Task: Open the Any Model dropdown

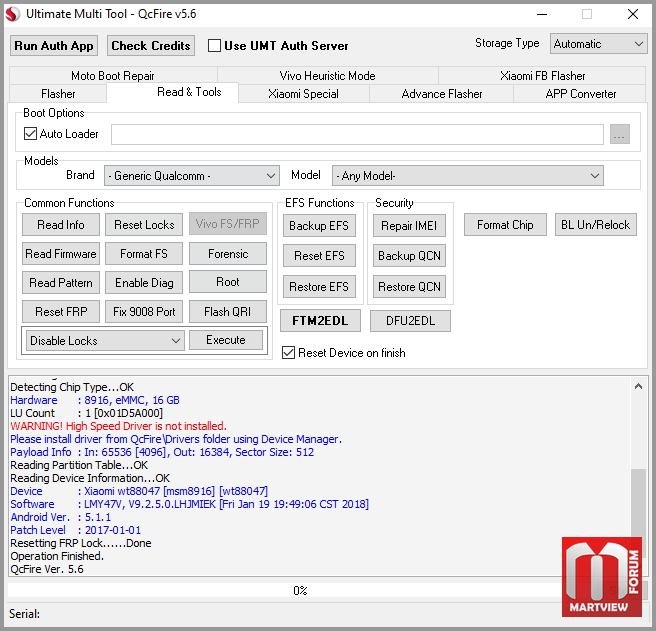Action: coord(468,176)
